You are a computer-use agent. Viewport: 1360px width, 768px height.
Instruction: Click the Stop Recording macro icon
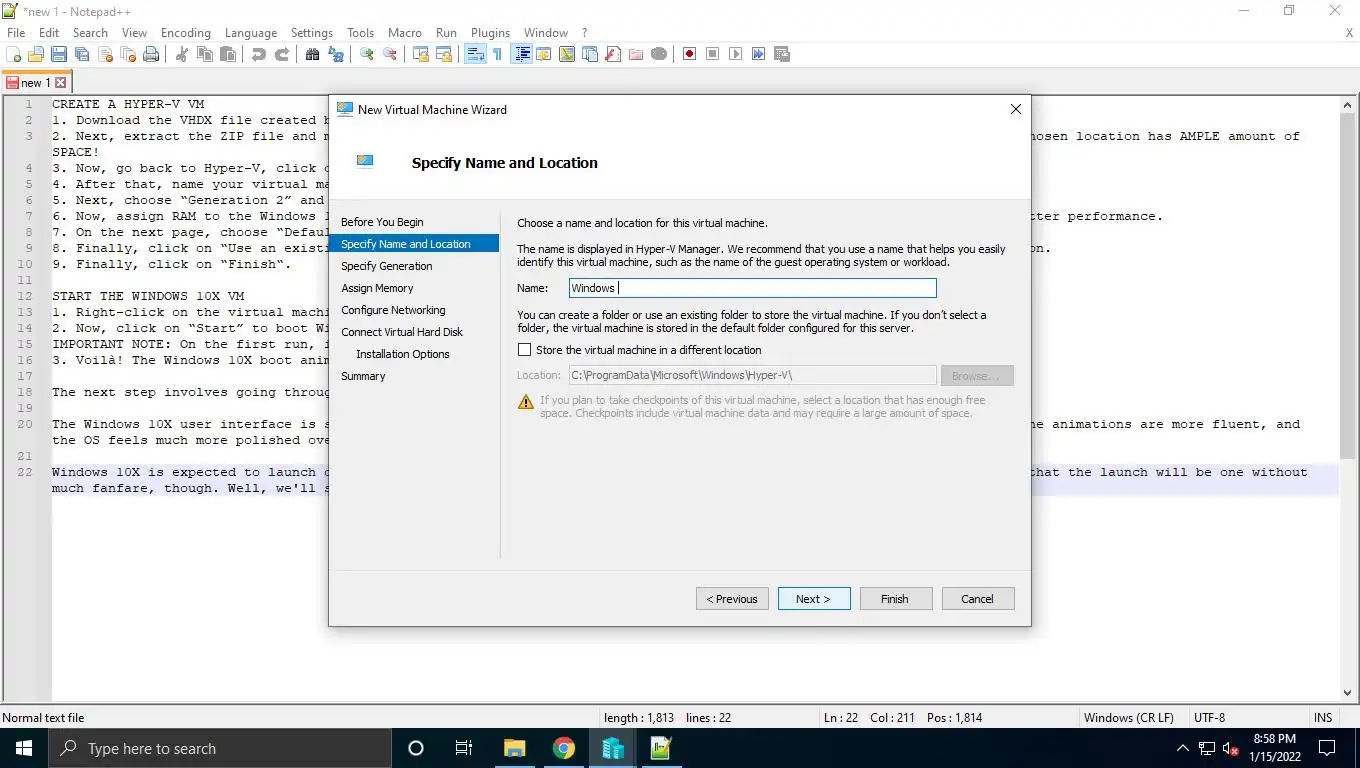coord(712,54)
